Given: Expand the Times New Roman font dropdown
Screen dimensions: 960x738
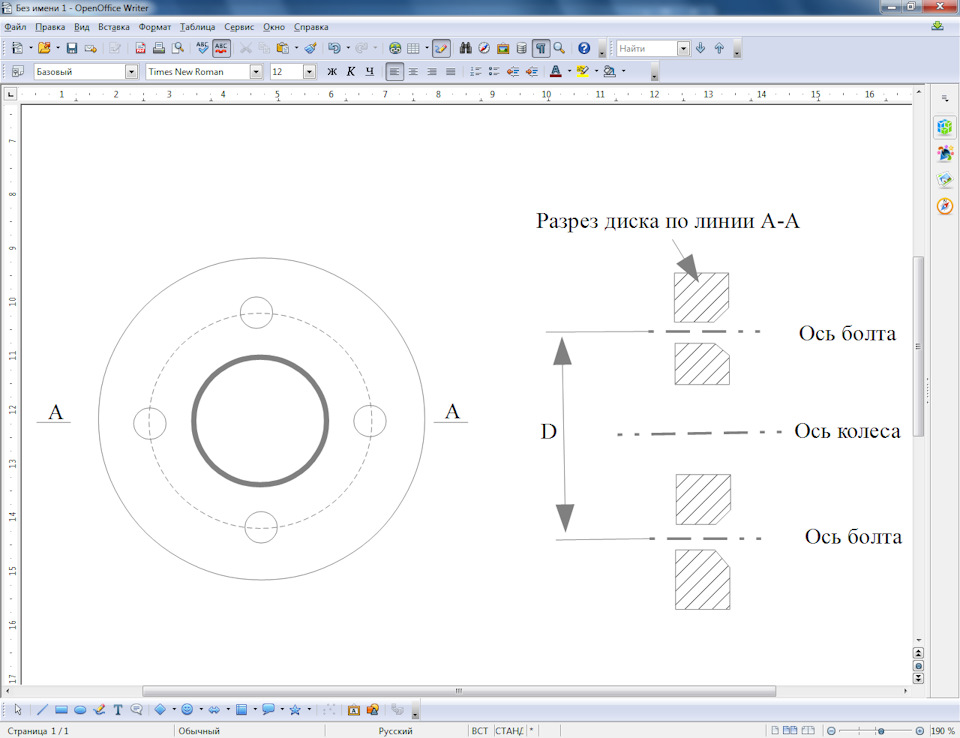Looking at the screenshot, I should tap(256, 72).
